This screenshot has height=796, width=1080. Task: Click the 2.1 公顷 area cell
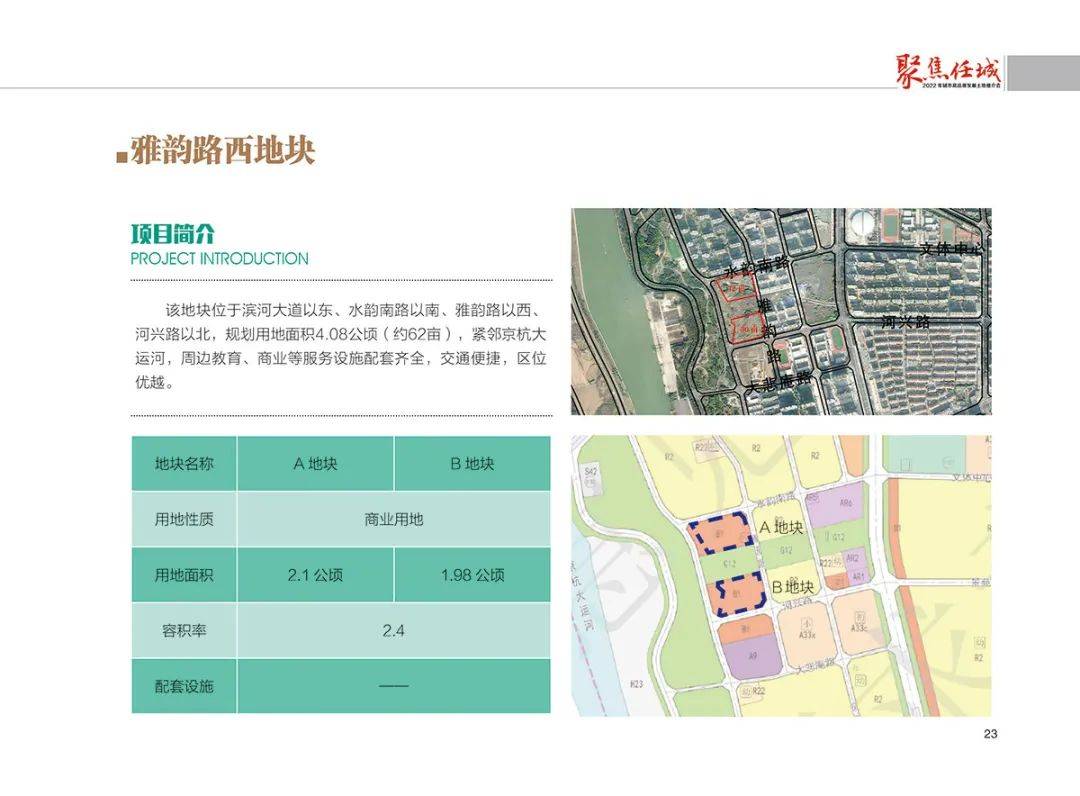315,575
